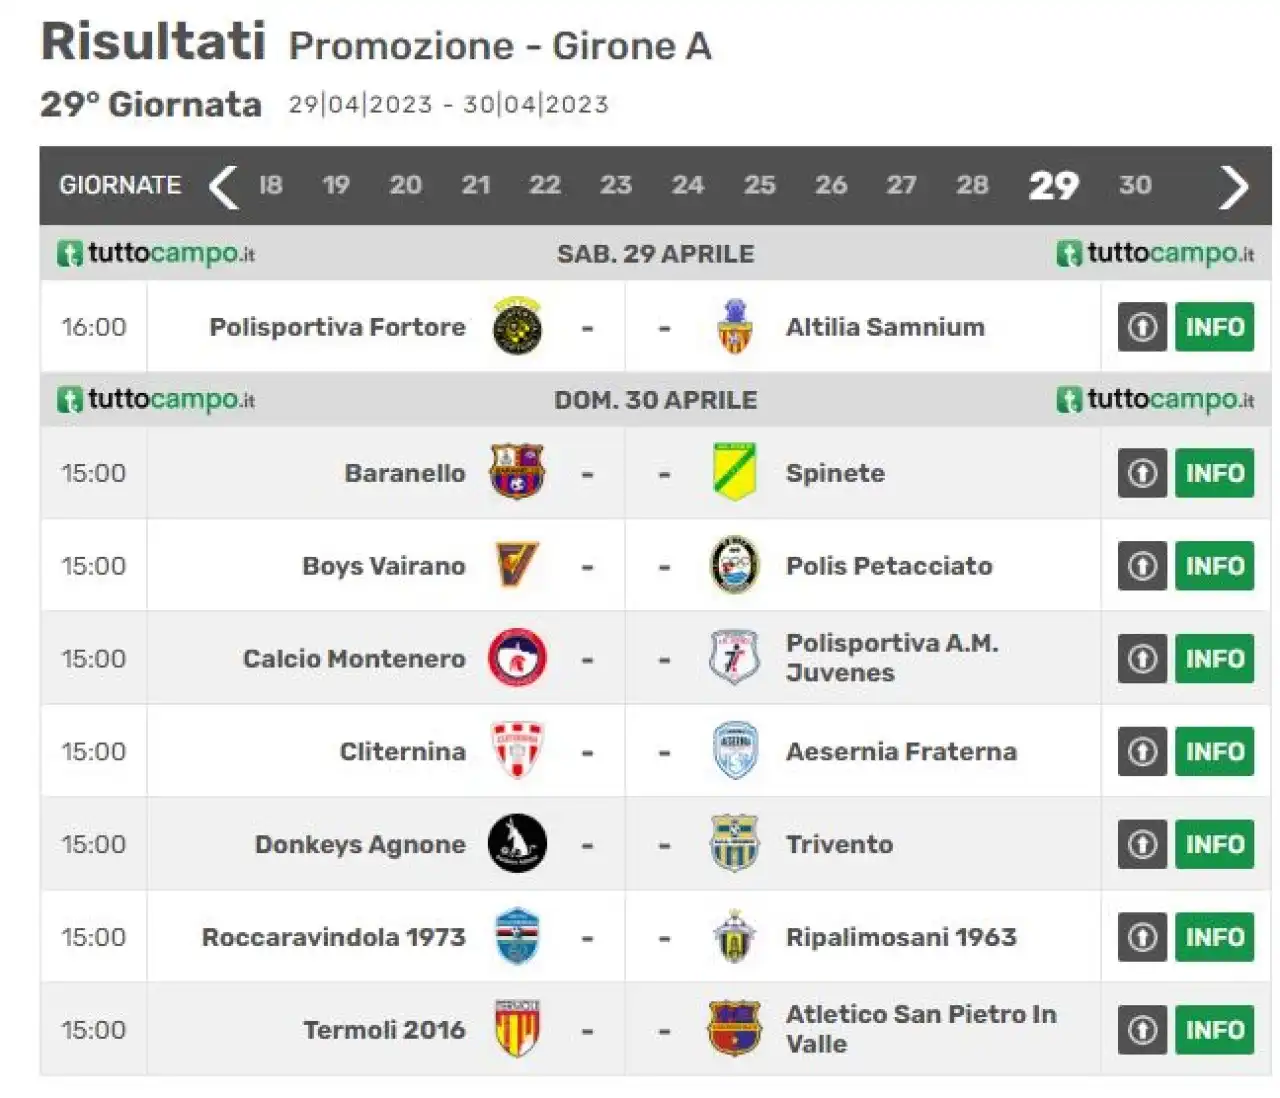Click the Calcio Montenero round crest
The width and height of the screenshot is (1280, 1098).
pyautogui.click(x=517, y=658)
